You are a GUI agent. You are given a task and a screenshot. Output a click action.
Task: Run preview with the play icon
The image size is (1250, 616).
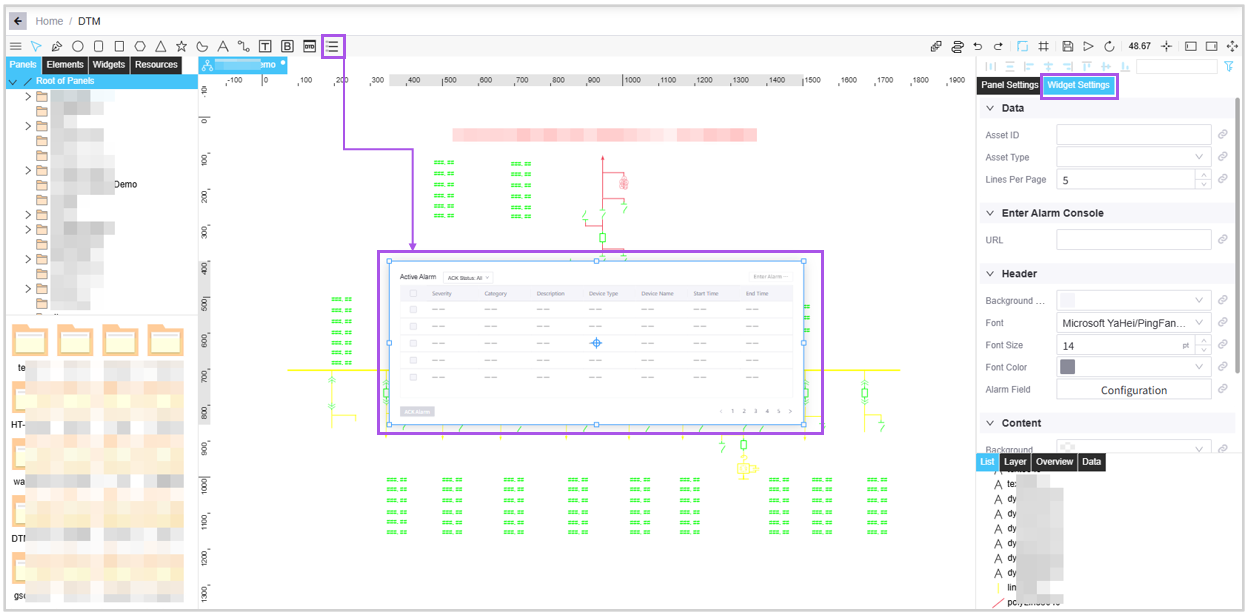pos(1089,46)
